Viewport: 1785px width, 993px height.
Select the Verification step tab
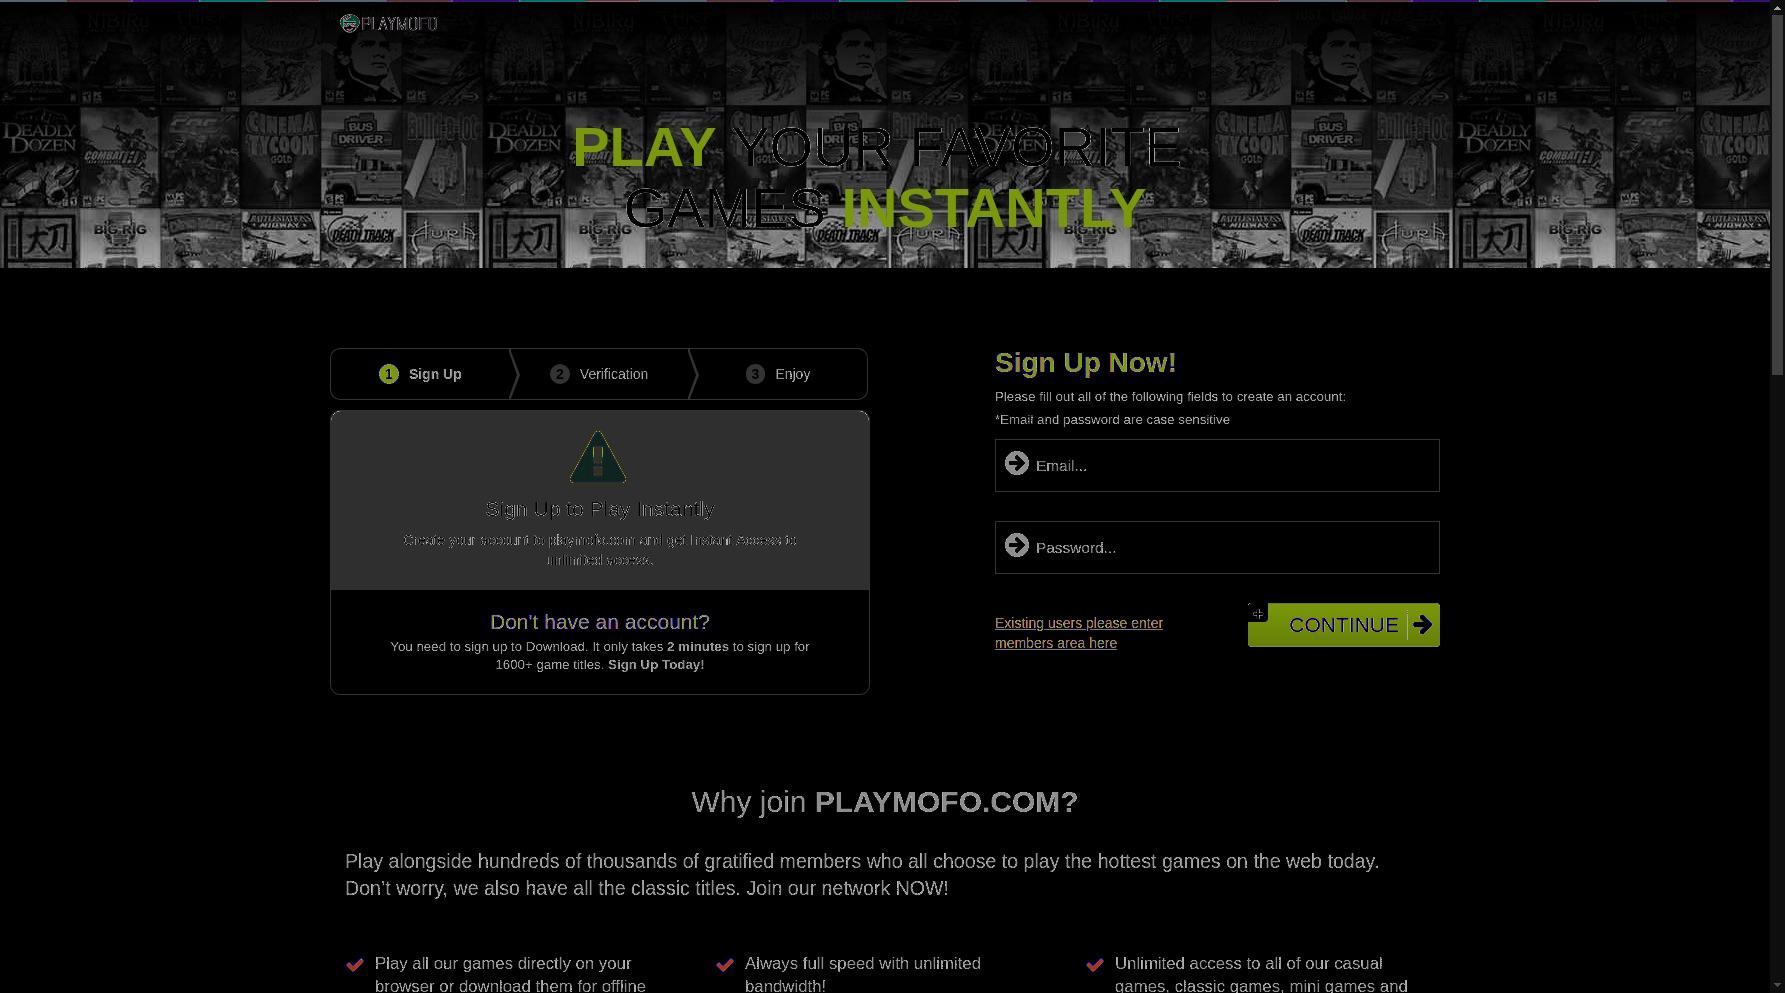click(600, 374)
